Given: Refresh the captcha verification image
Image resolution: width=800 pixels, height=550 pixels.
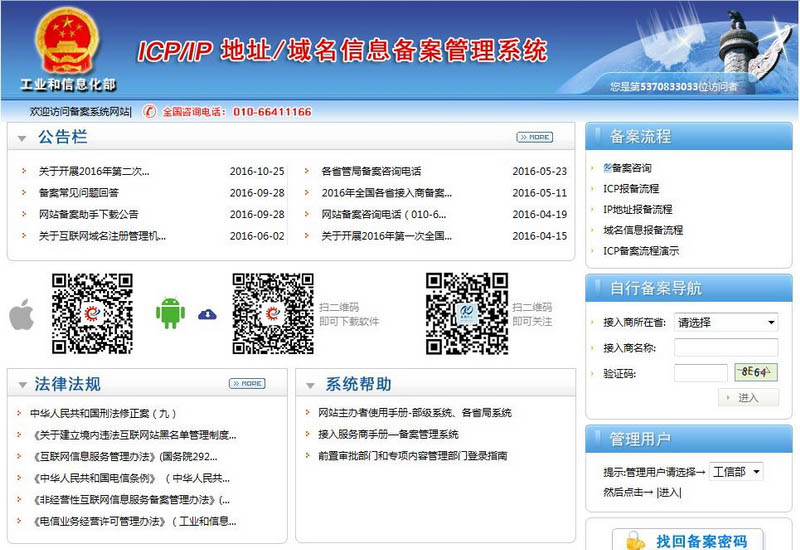Looking at the screenshot, I should pyautogui.click(x=755, y=373).
